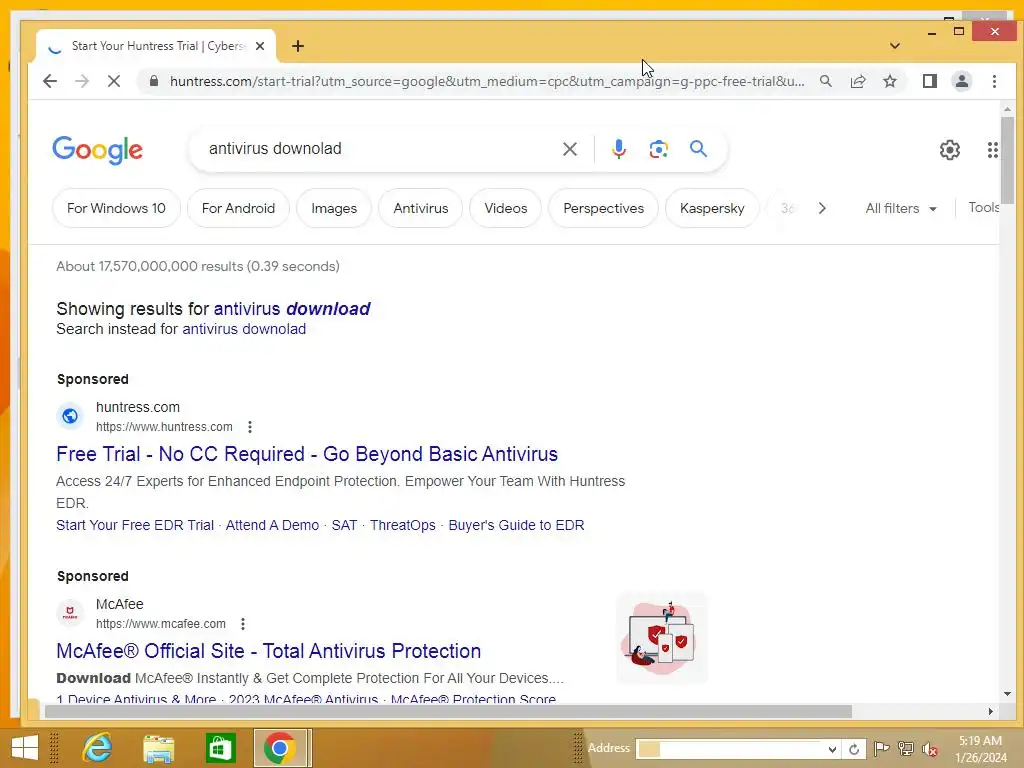Open McAfee Official Site ad title
The height and width of the screenshot is (768, 1024).
tap(268, 651)
